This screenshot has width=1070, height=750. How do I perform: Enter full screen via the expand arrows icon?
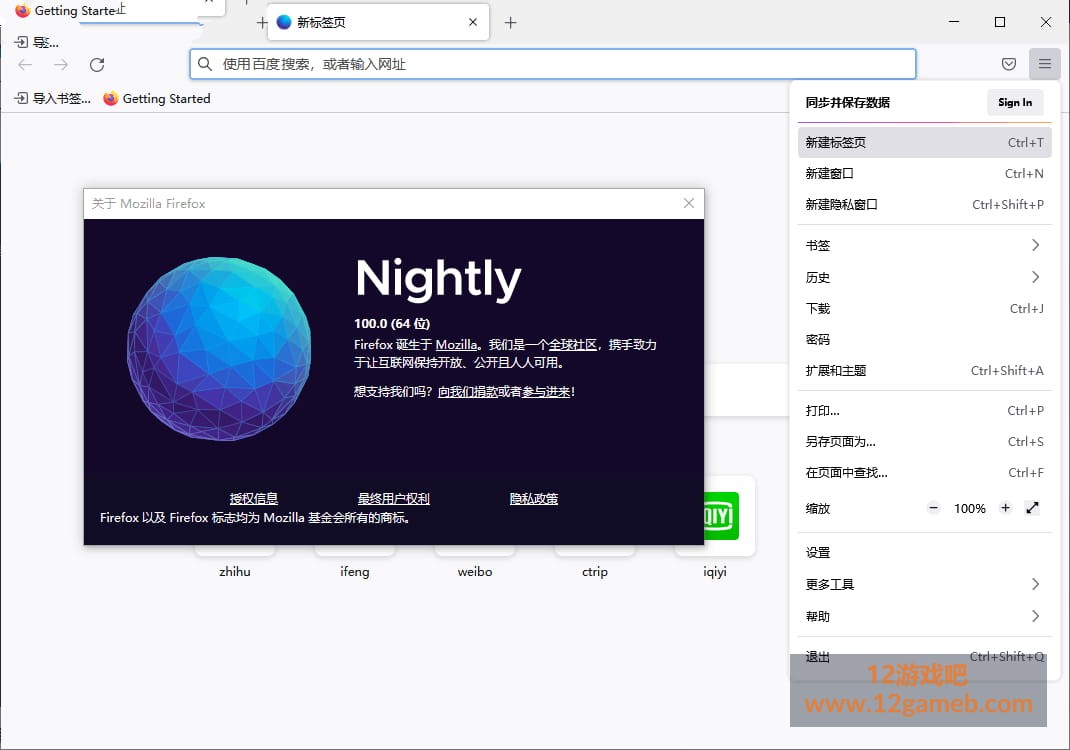pyautogui.click(x=1032, y=508)
